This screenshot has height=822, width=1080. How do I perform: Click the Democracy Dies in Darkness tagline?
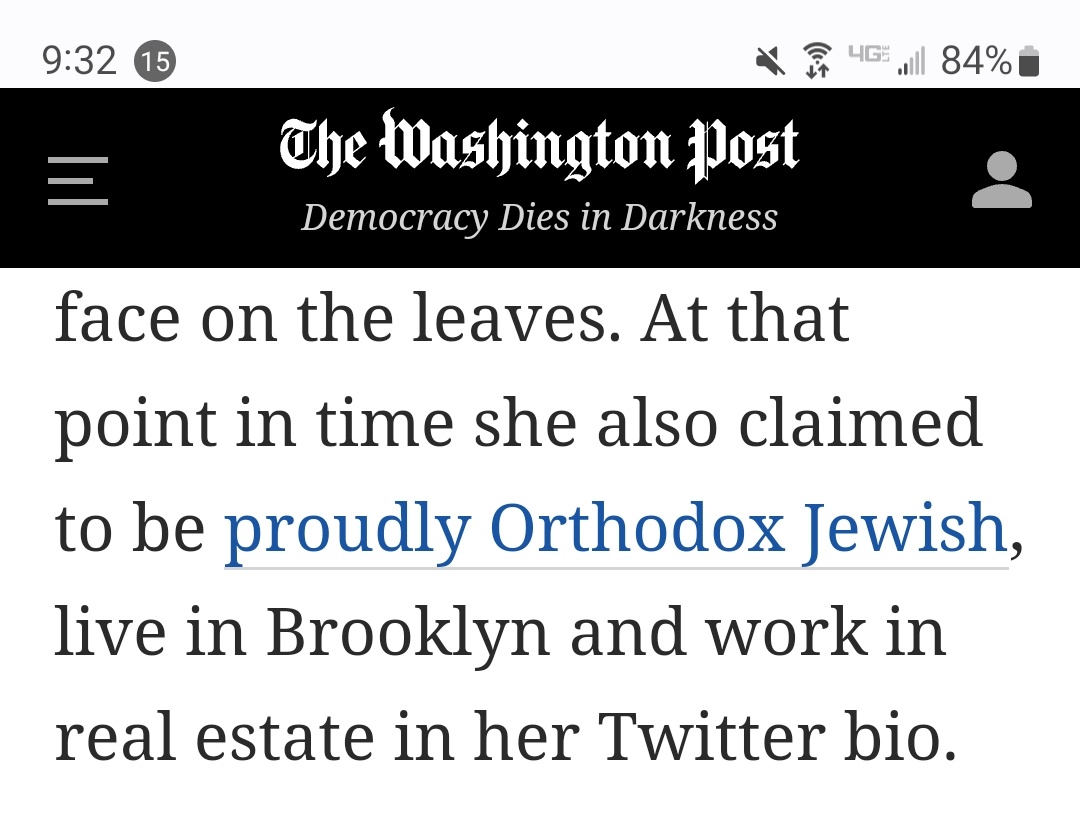(x=539, y=218)
